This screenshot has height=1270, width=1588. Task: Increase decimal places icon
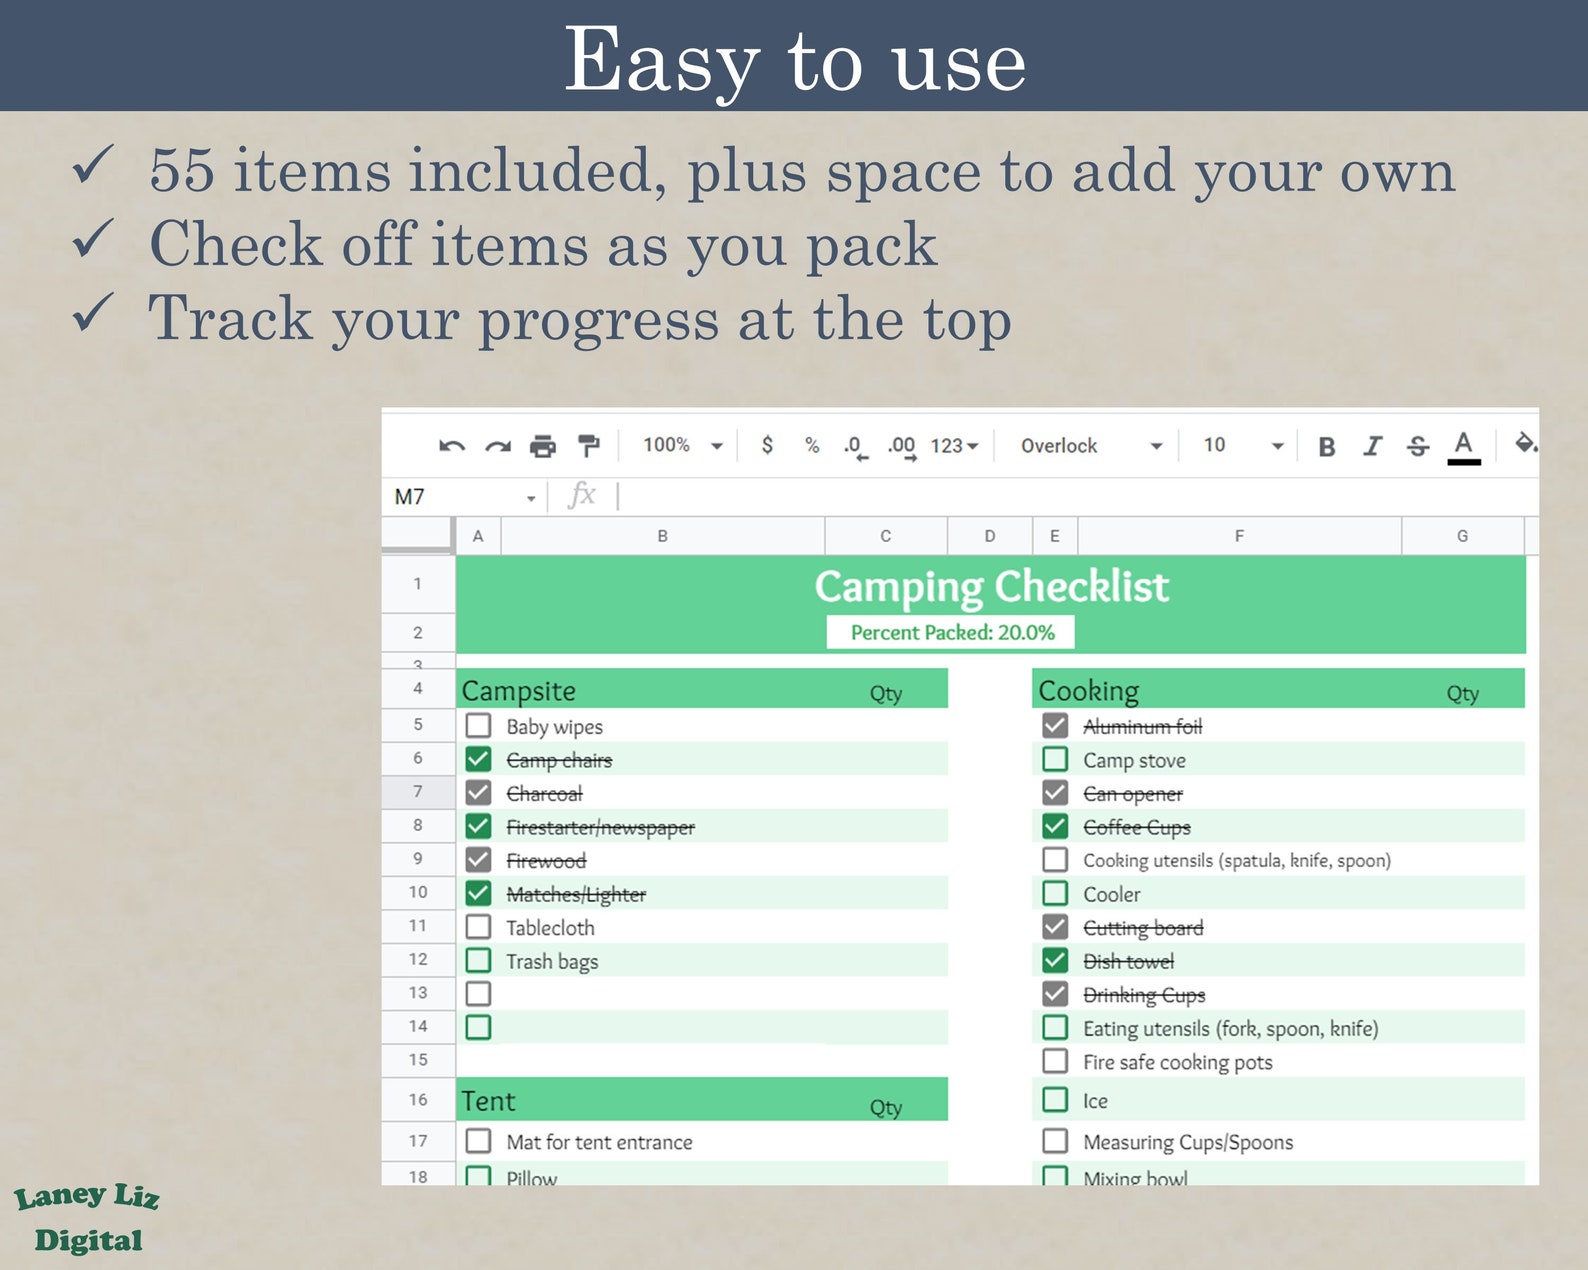[901, 447]
